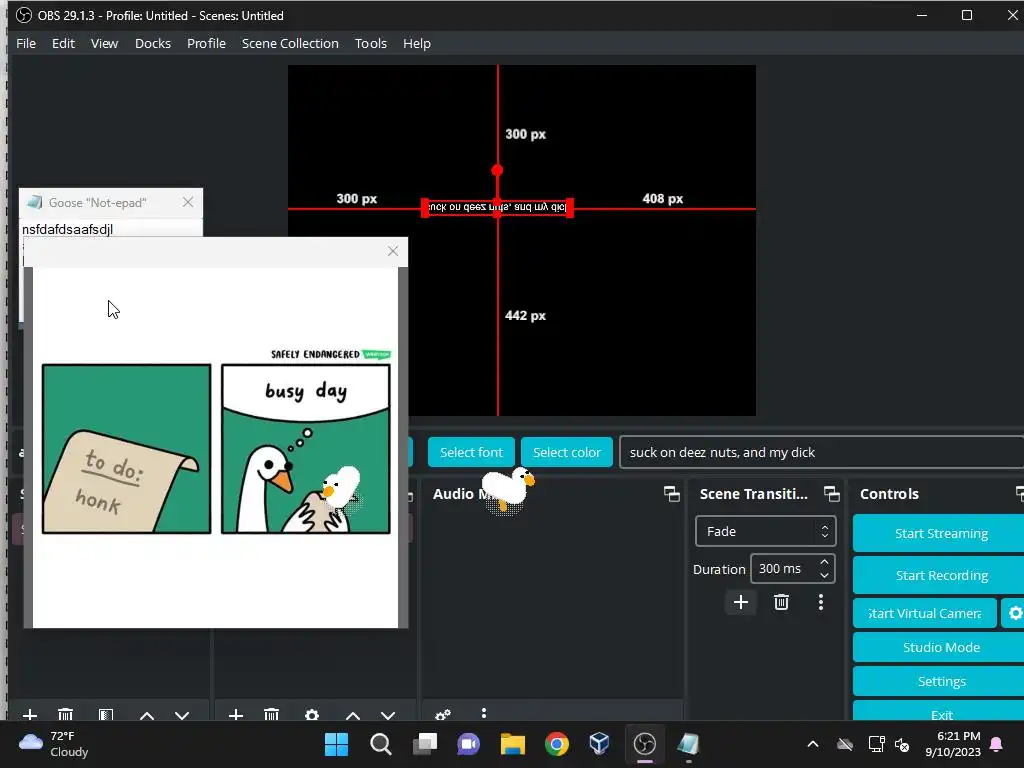Open the Scene Collection menu
The image size is (1024, 768).
[290, 43]
